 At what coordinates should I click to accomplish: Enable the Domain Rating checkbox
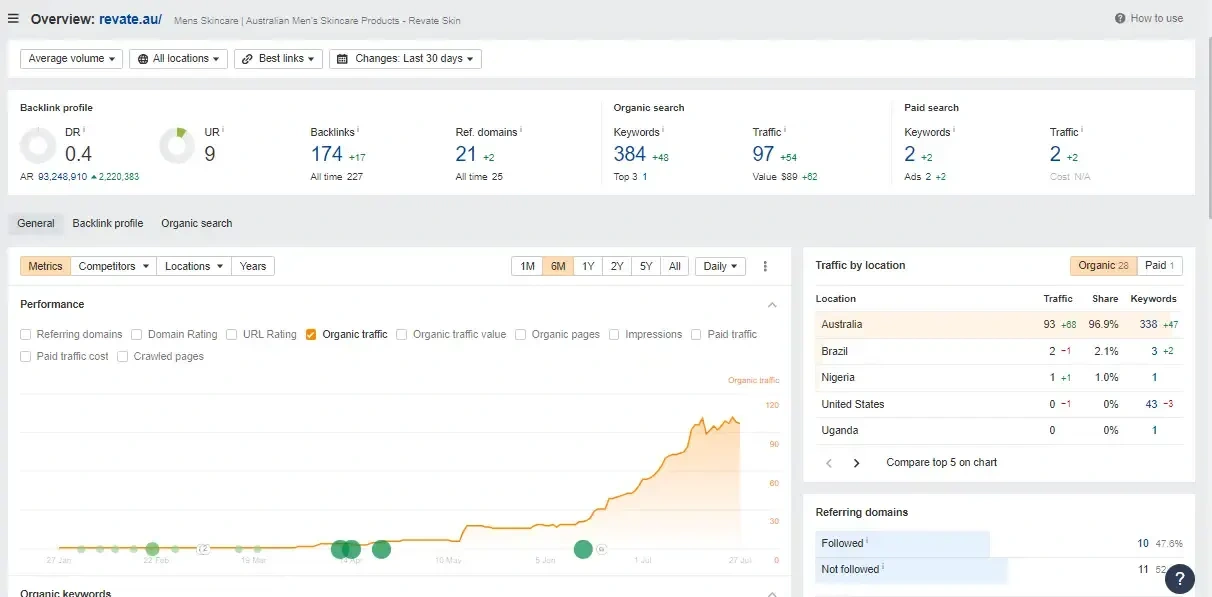[137, 335]
